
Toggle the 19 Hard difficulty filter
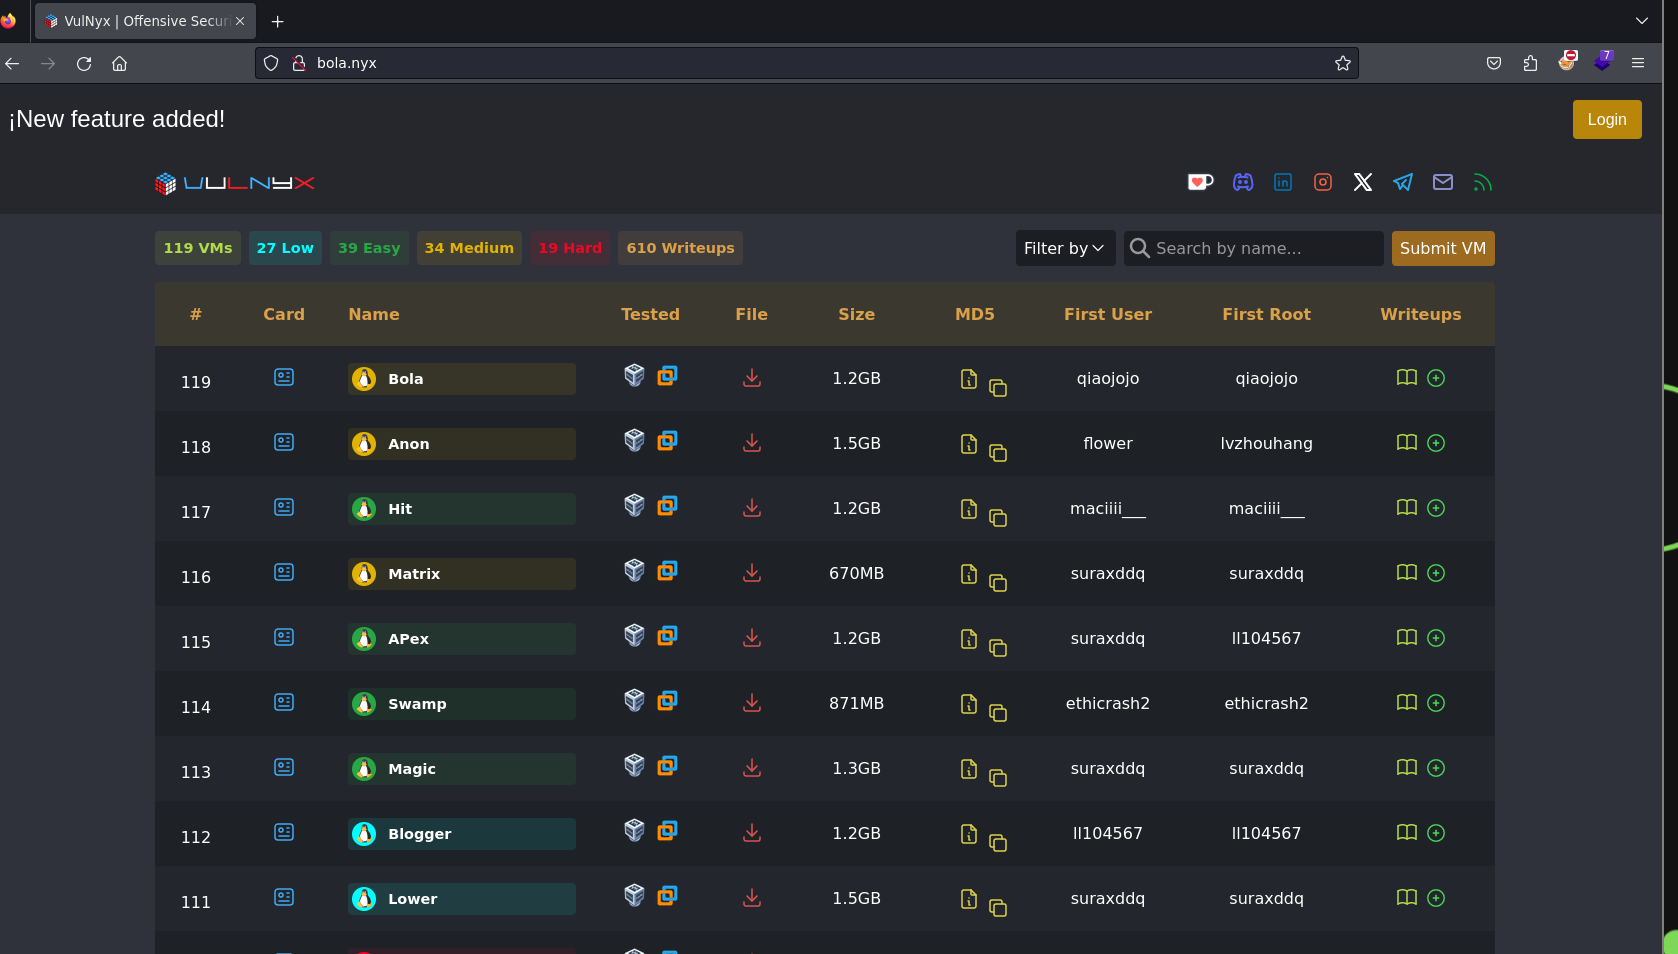click(x=570, y=248)
